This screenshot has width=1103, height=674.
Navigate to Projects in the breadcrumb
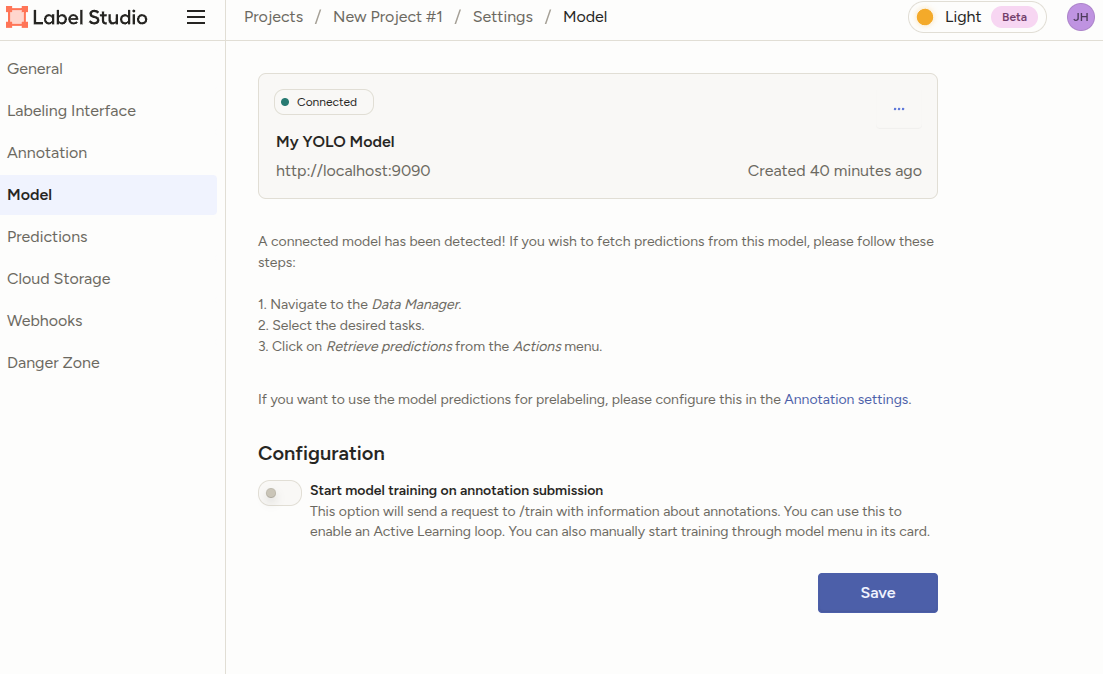[x=273, y=17]
